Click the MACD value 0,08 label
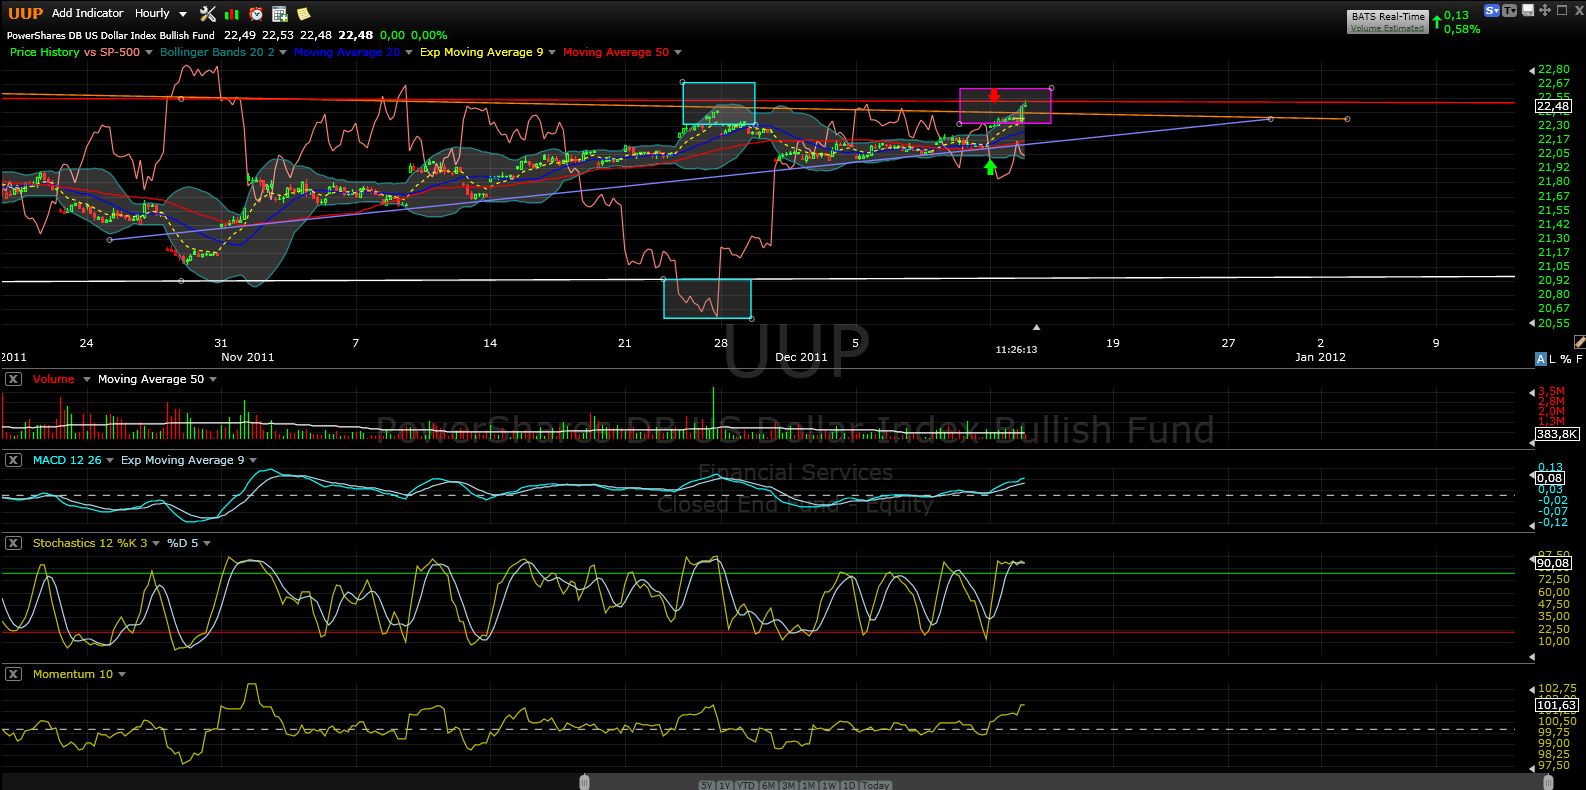This screenshot has width=1586, height=790. coord(1550,479)
